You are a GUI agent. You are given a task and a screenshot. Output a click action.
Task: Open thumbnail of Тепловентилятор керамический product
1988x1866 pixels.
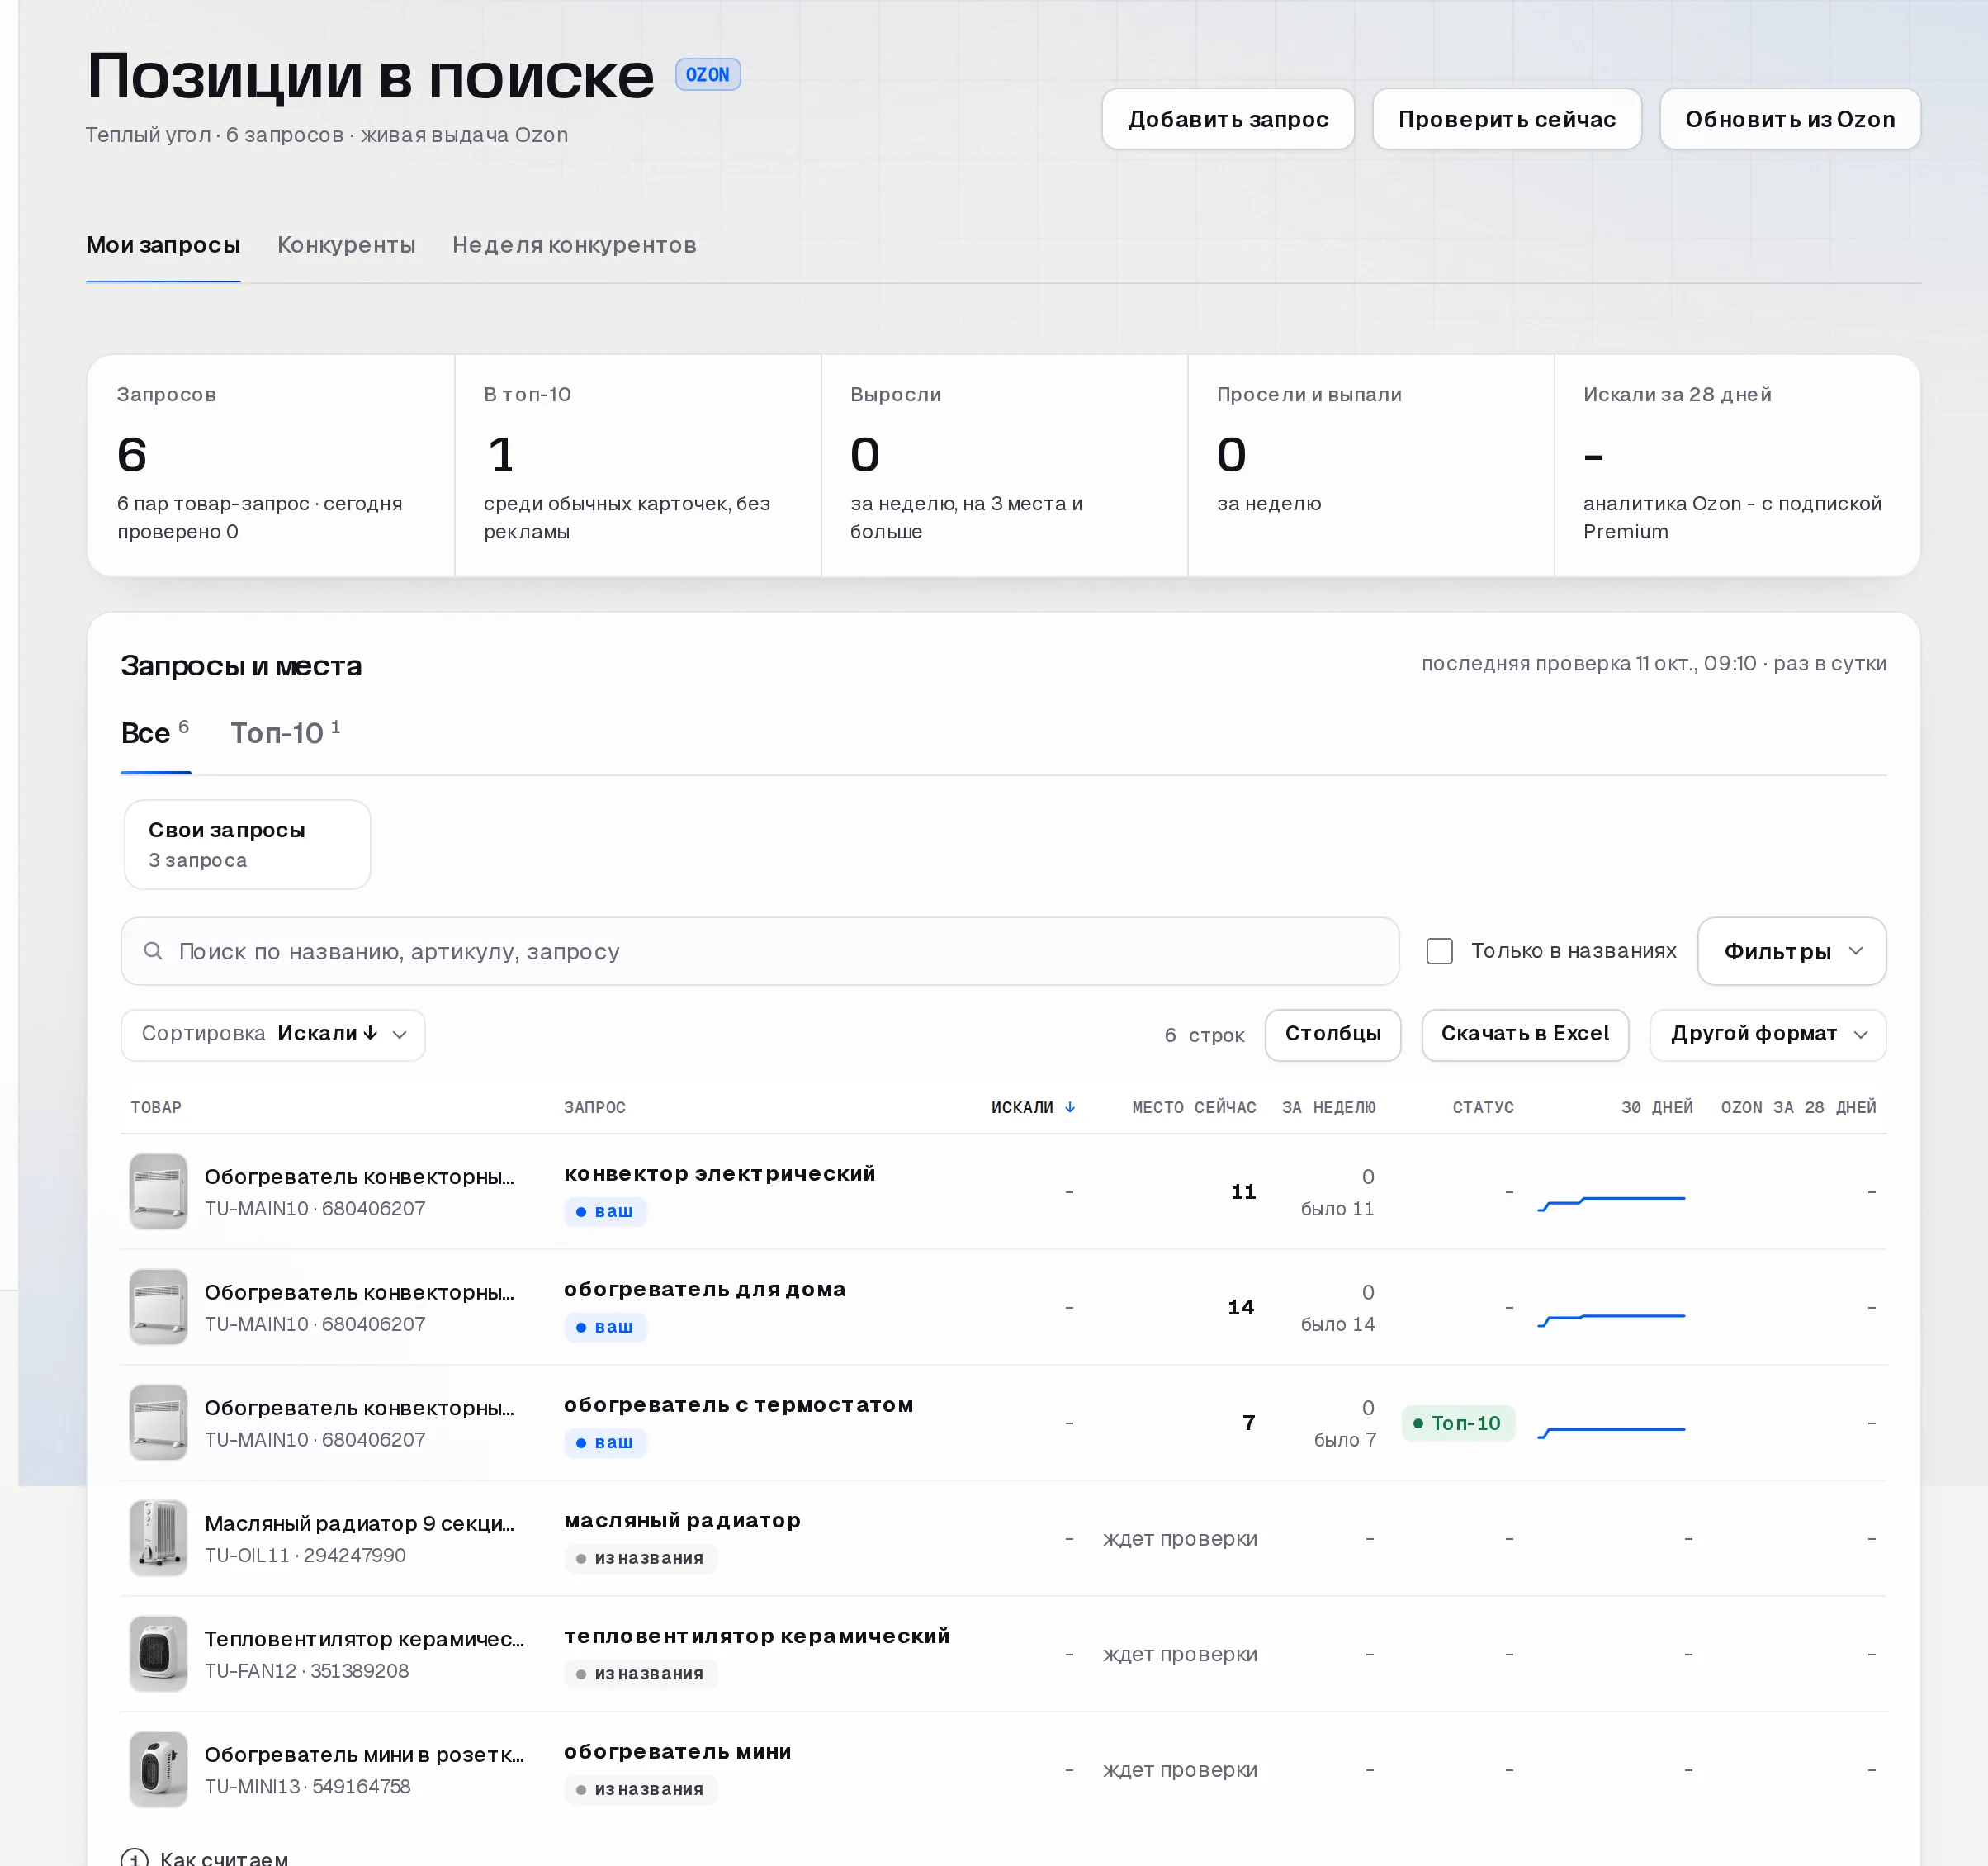pyautogui.click(x=158, y=1654)
